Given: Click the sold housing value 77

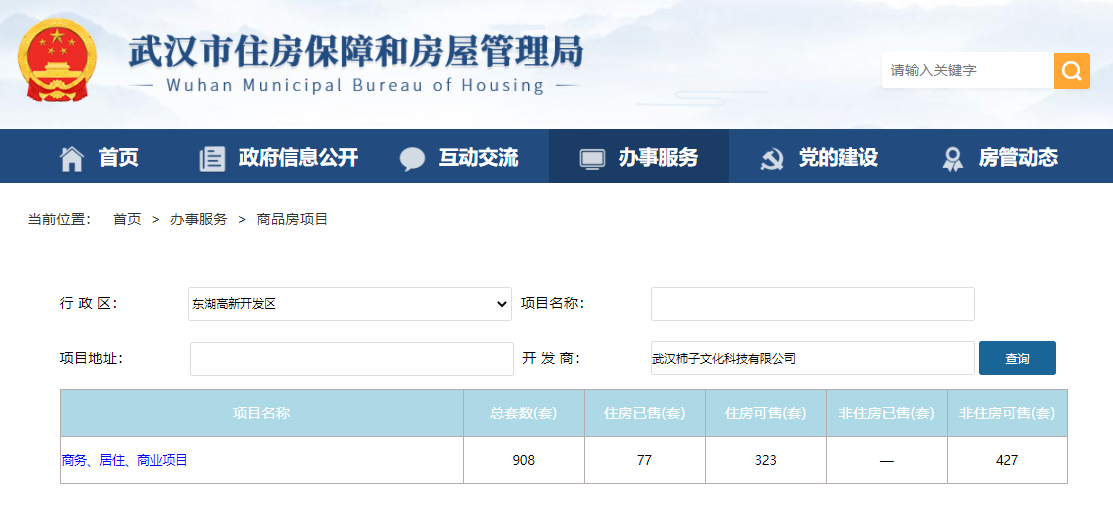Looking at the screenshot, I should point(645,461).
